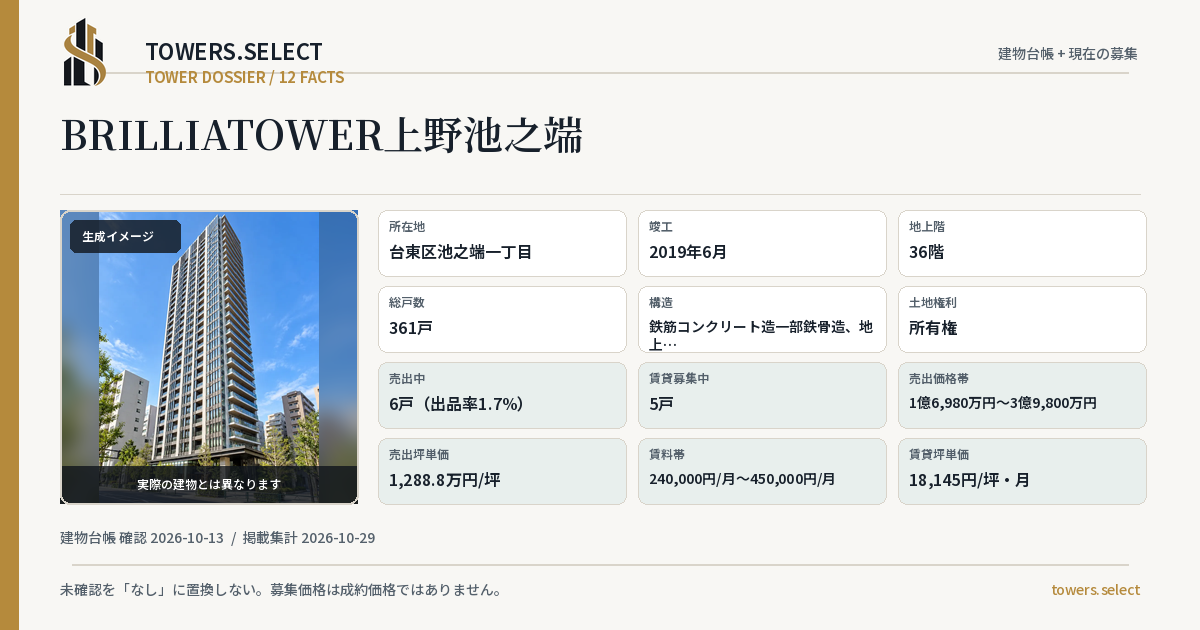Select the 竣工 card showing 2019年6月
This screenshot has width=1200, height=630.
[762, 243]
